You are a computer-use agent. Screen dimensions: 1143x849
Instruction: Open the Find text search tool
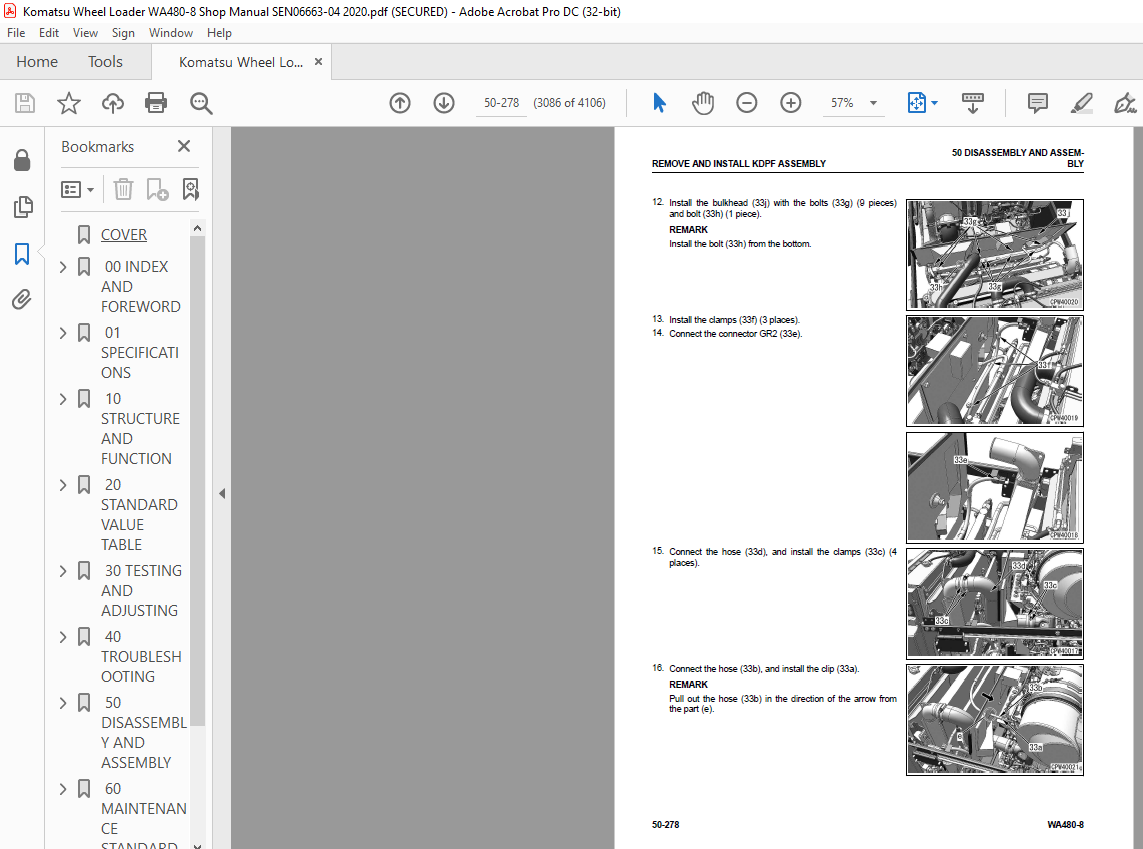coord(201,103)
